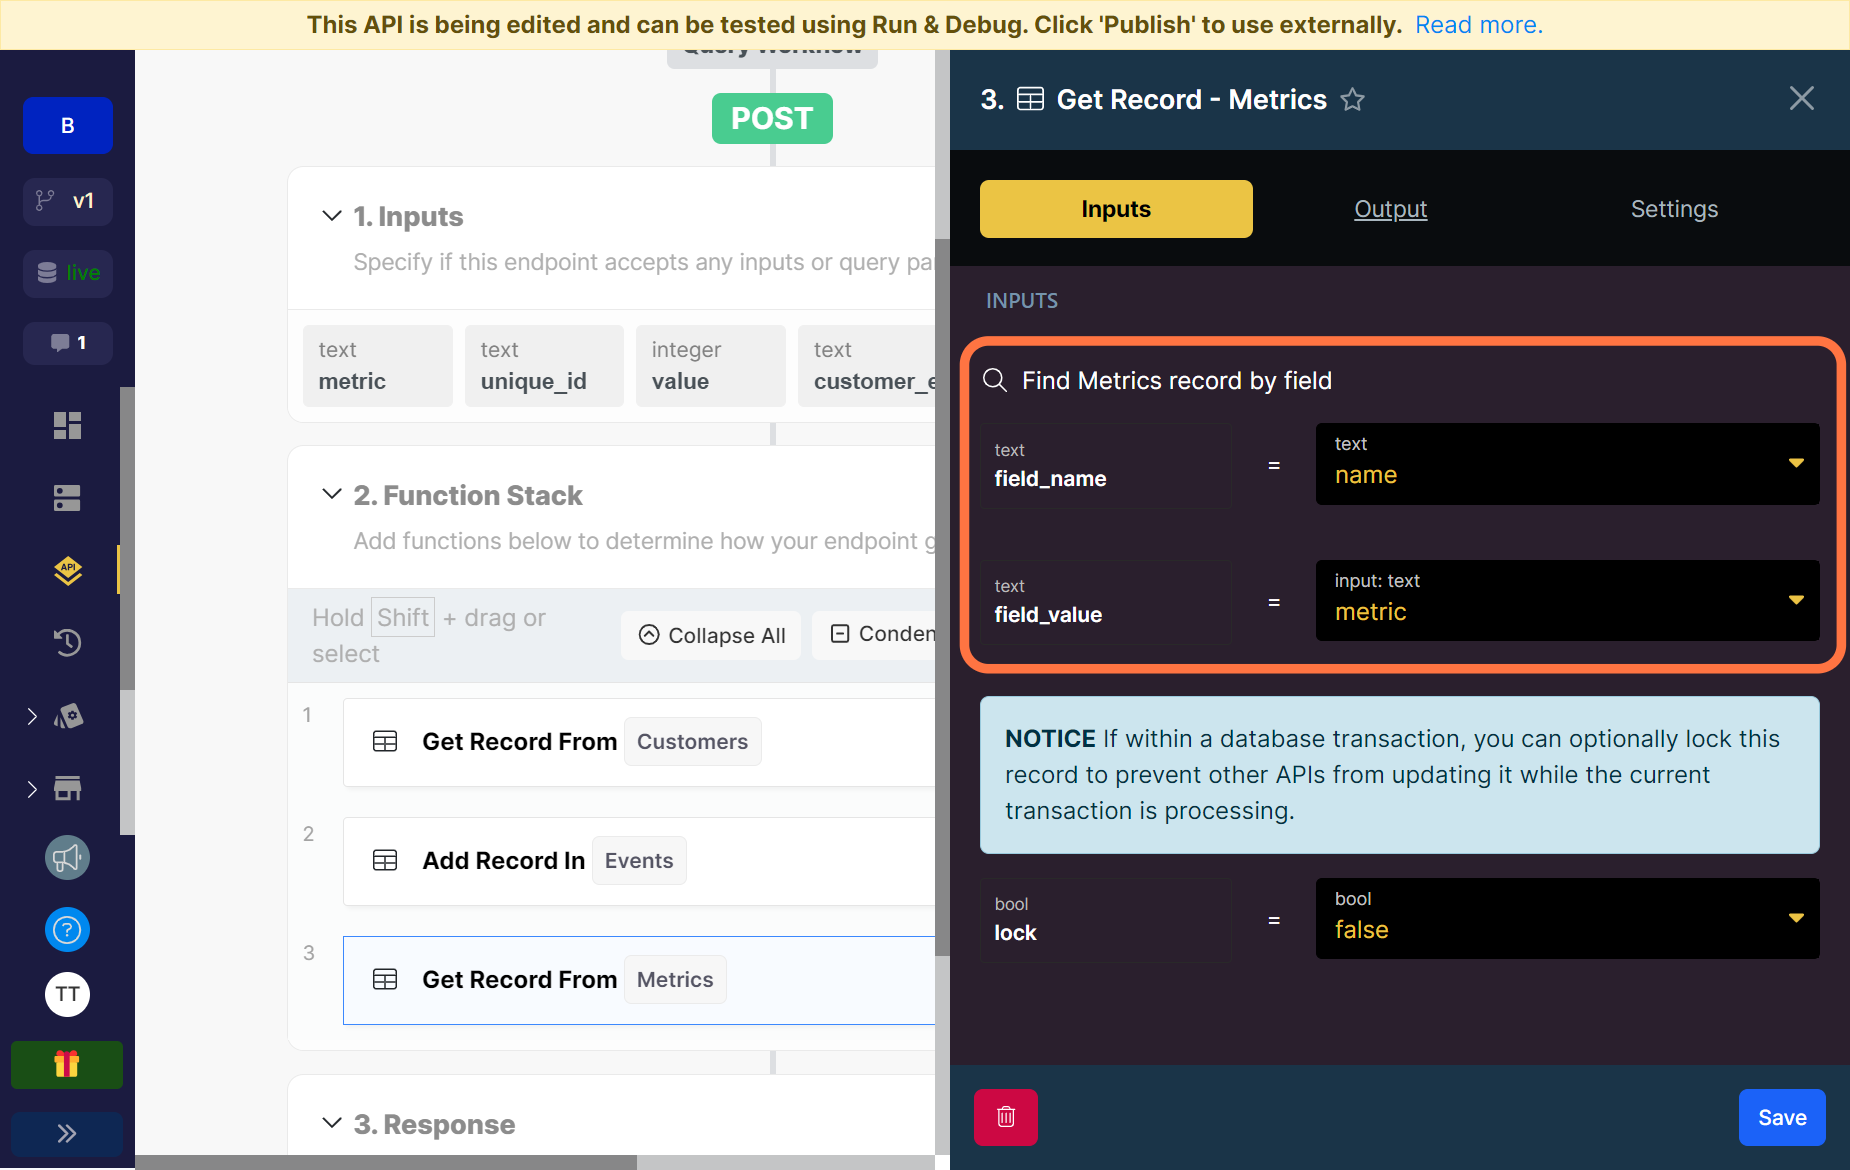Click the Customers table tag

pos(693,742)
